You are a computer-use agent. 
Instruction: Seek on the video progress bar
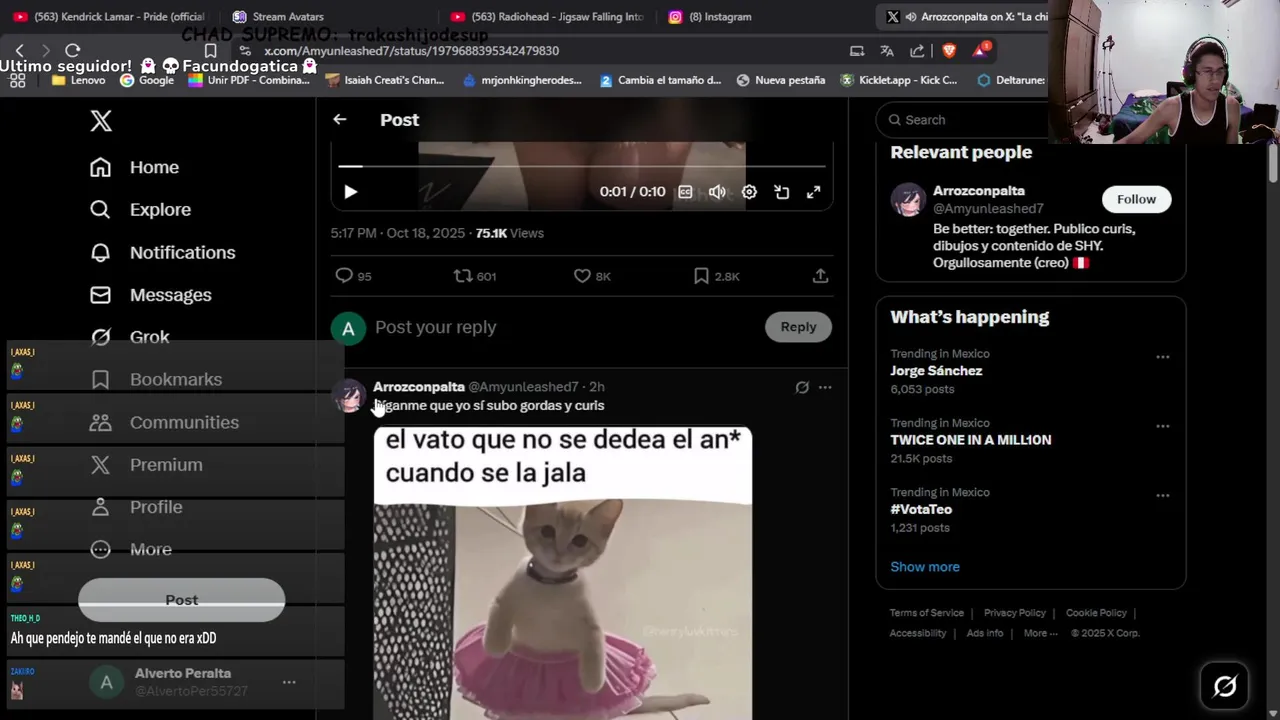coord(582,166)
